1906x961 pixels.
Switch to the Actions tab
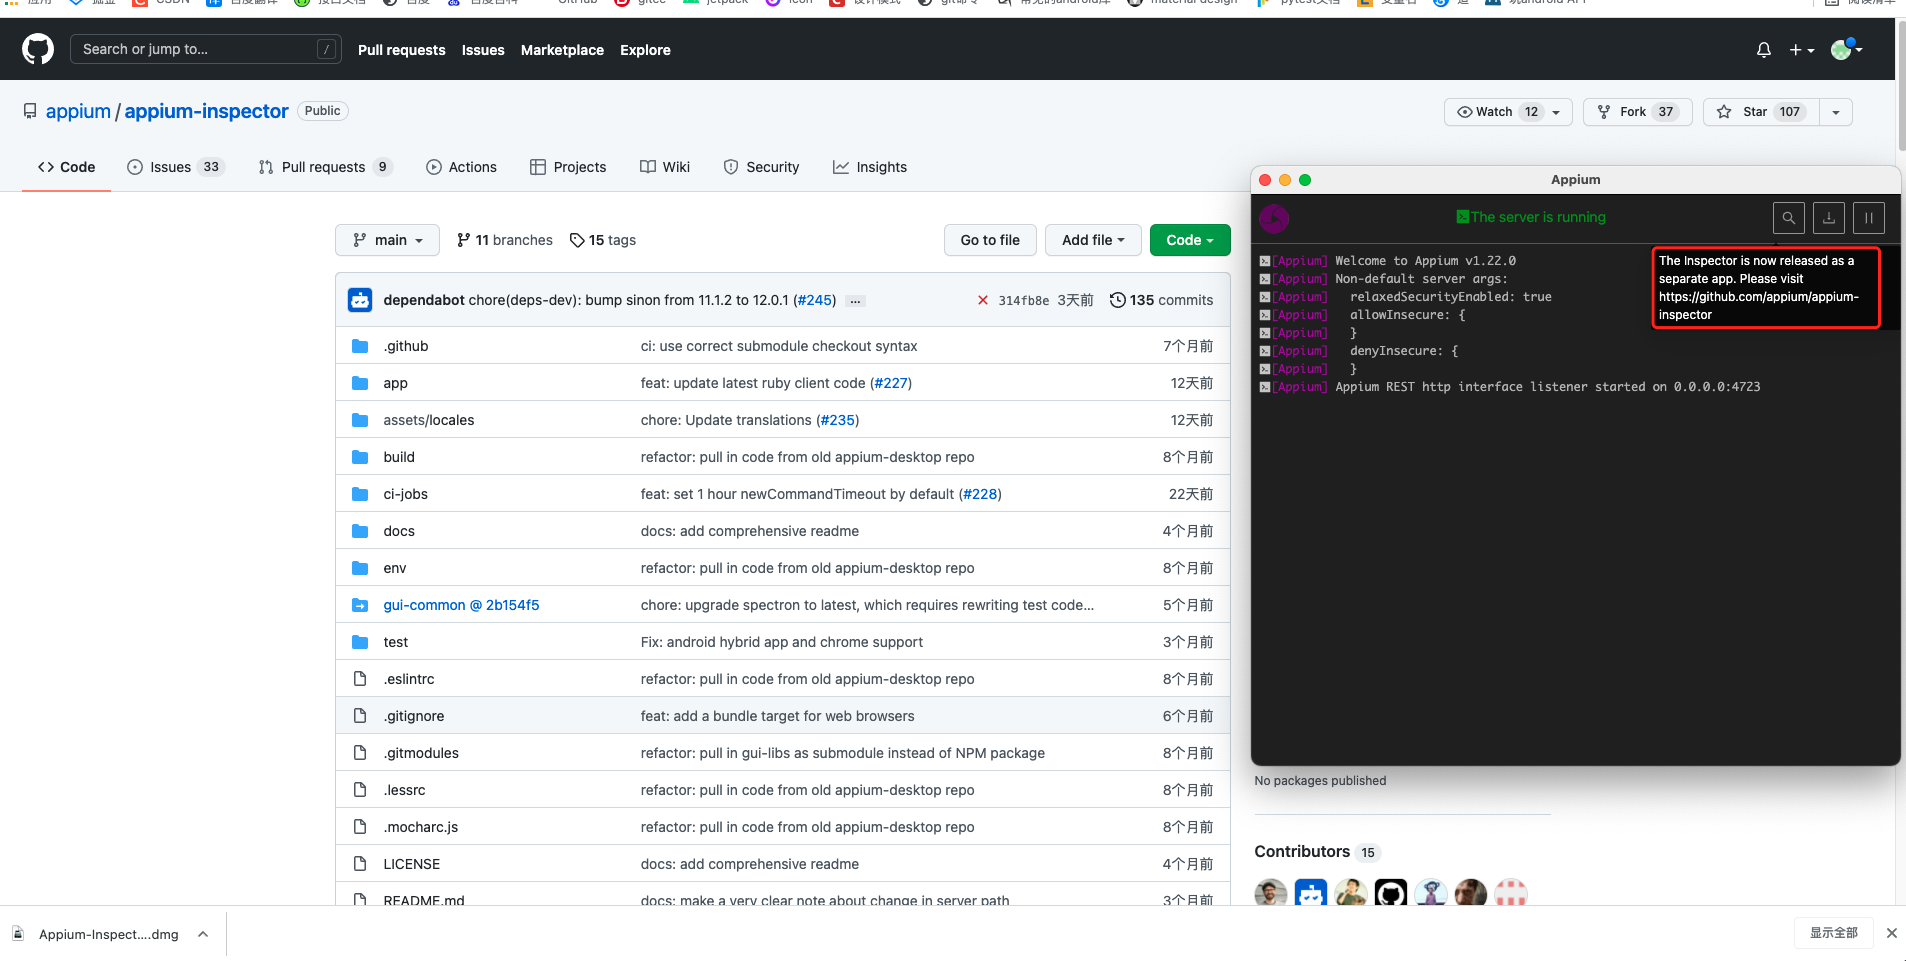tap(461, 167)
